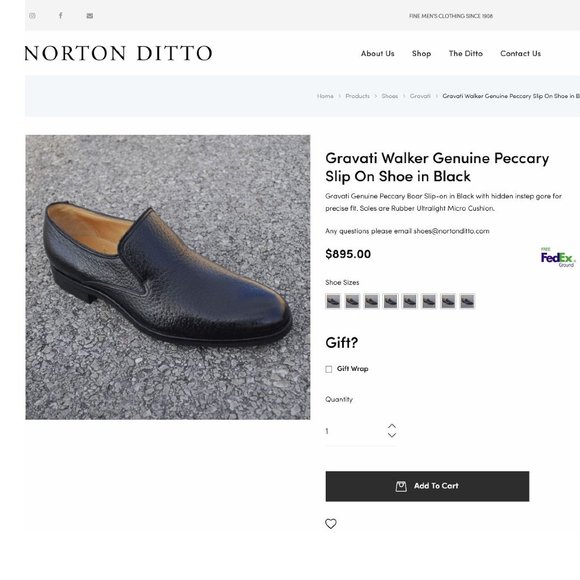Screen dimensions: 580x580
Task: Select the last shoe size swatch
Action: pos(467,301)
